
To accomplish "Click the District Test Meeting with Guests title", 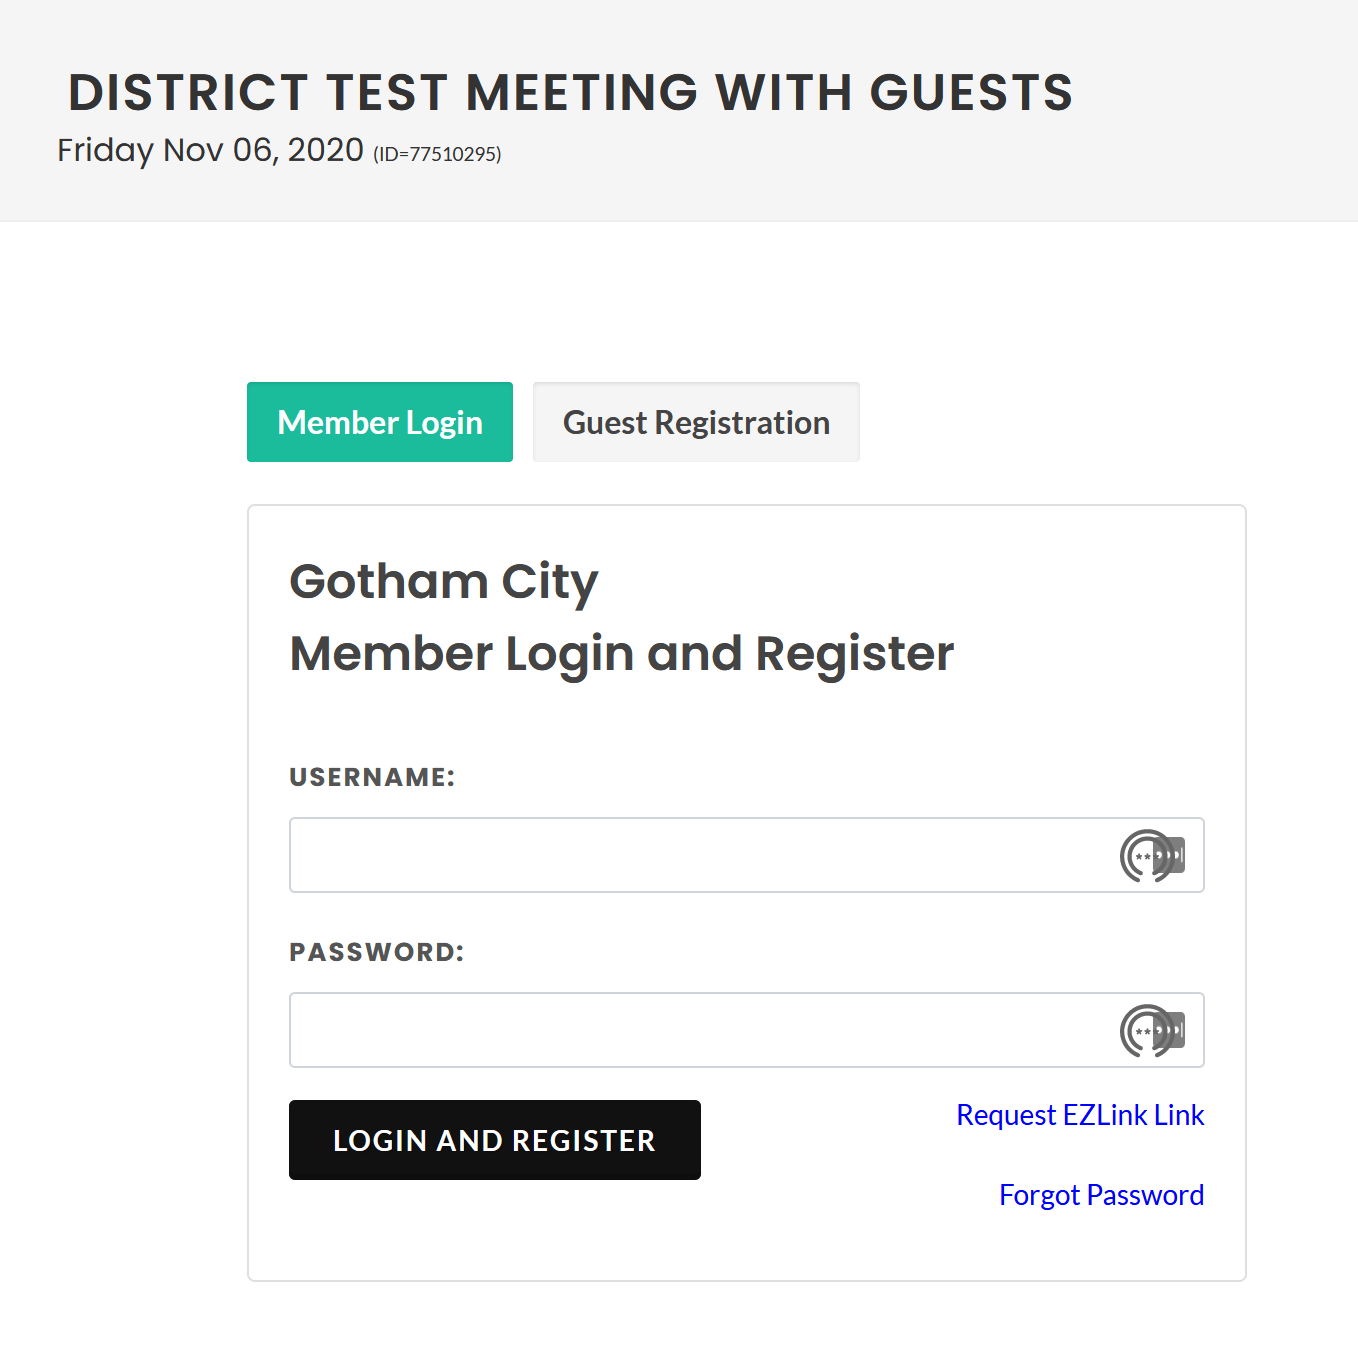I will click(x=570, y=93).
